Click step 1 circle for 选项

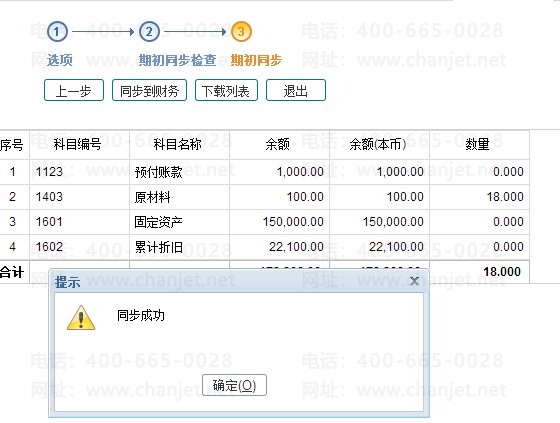(57, 32)
